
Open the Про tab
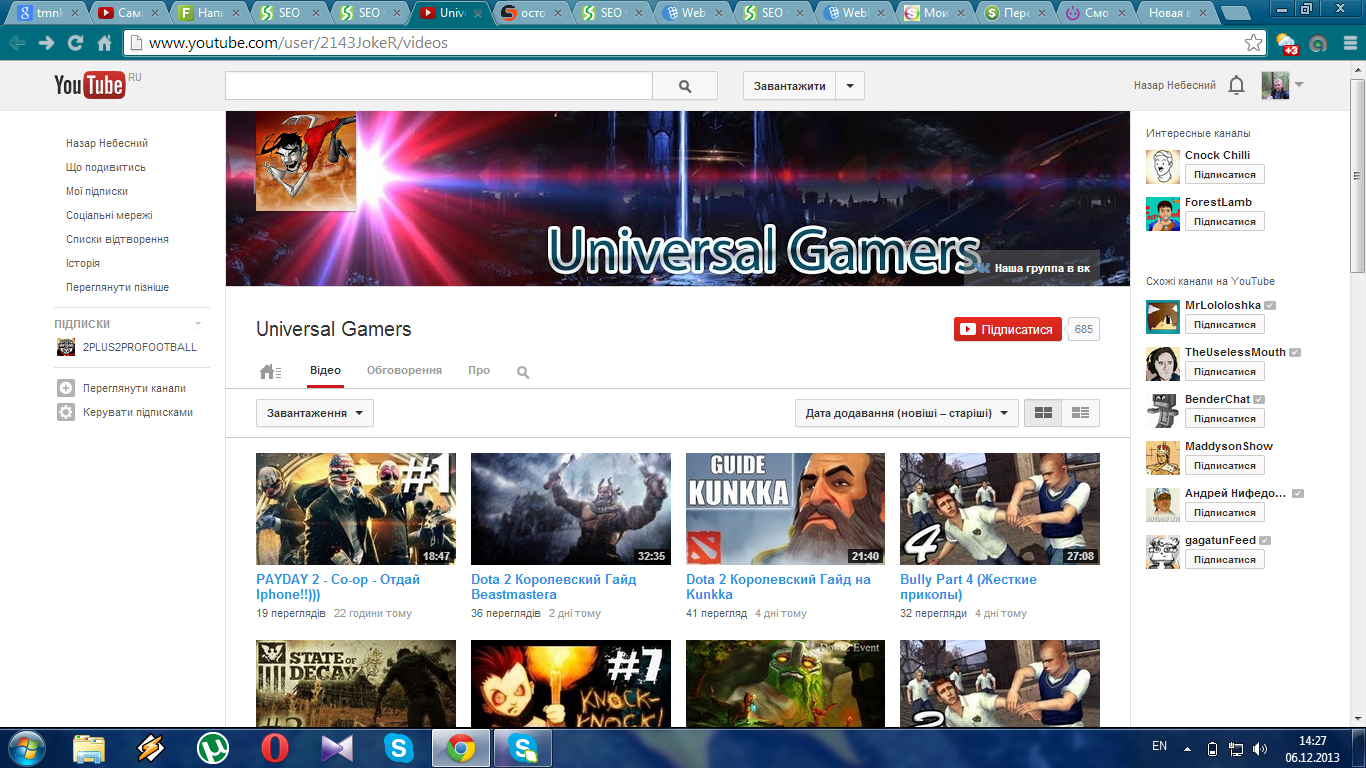[x=479, y=370]
